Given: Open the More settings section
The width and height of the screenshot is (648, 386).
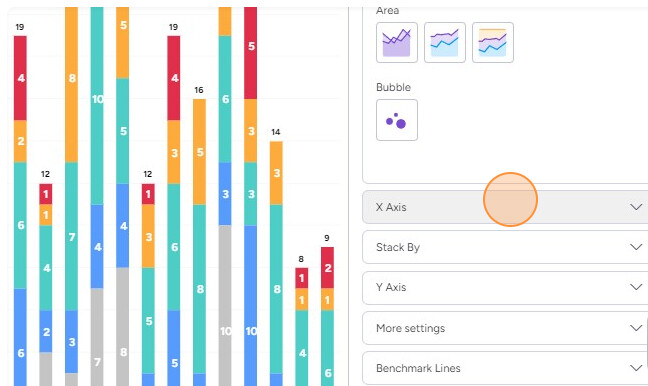Looking at the screenshot, I should point(505,328).
